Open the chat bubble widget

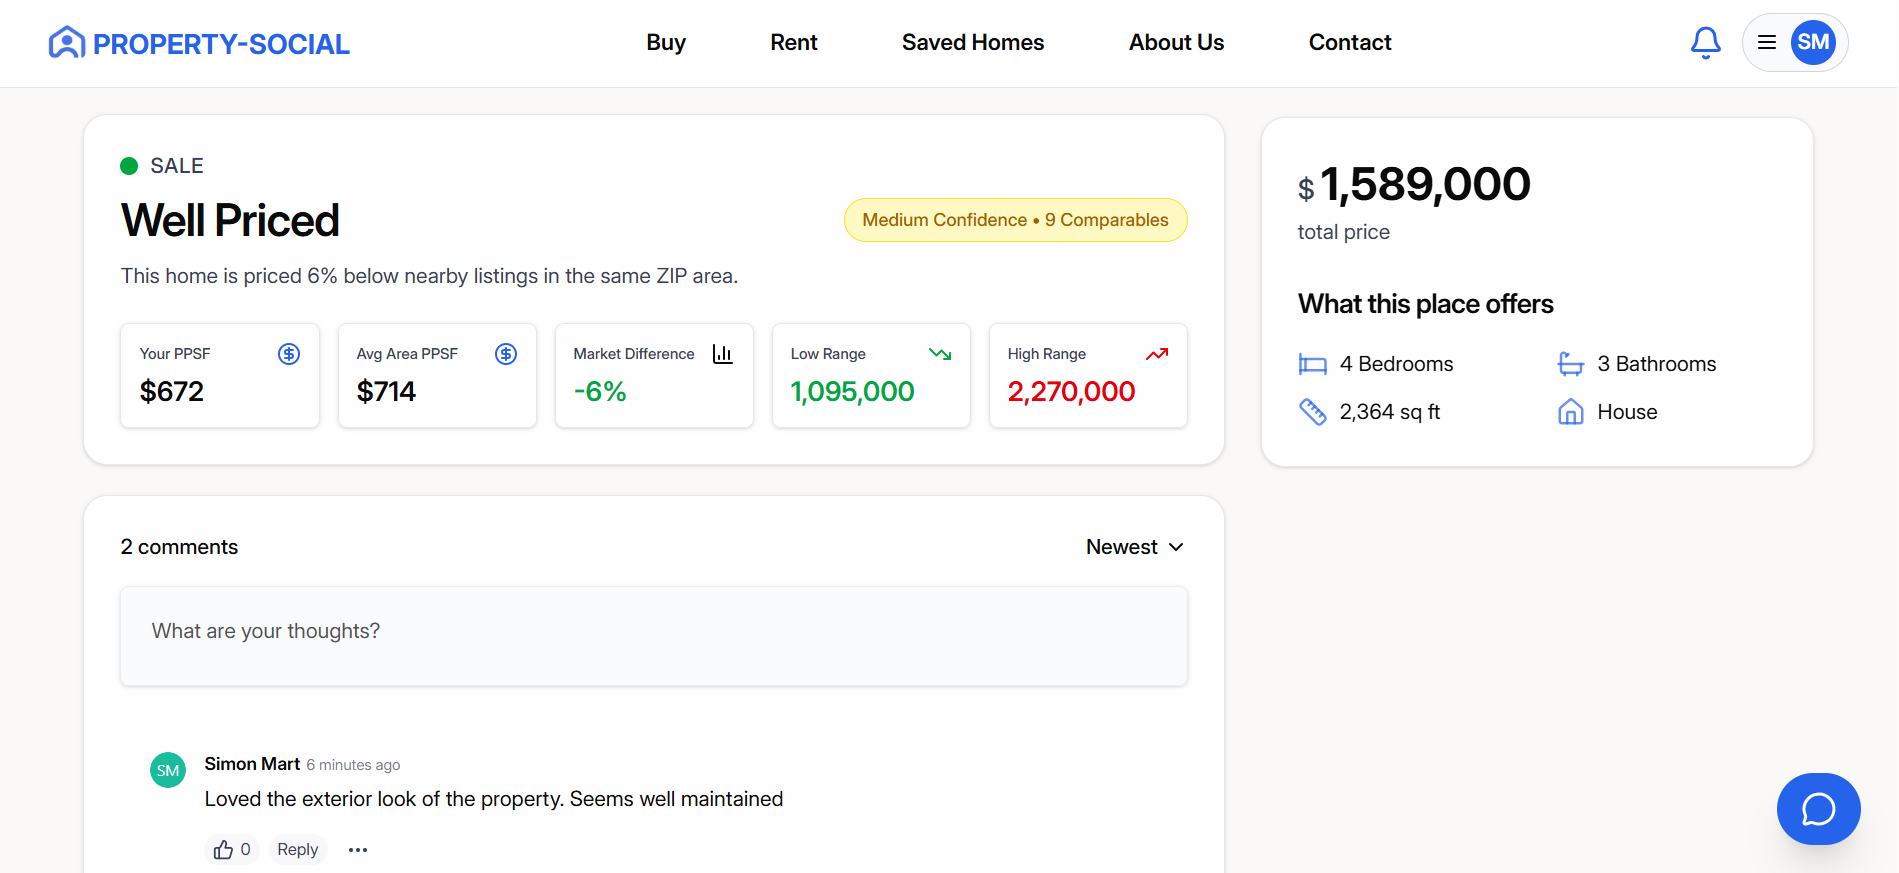coord(1818,809)
